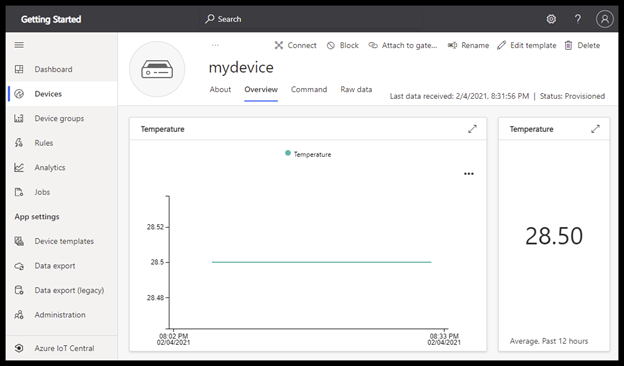The image size is (624, 366).
Task: Delete the device via Delete text
Action: click(x=589, y=45)
